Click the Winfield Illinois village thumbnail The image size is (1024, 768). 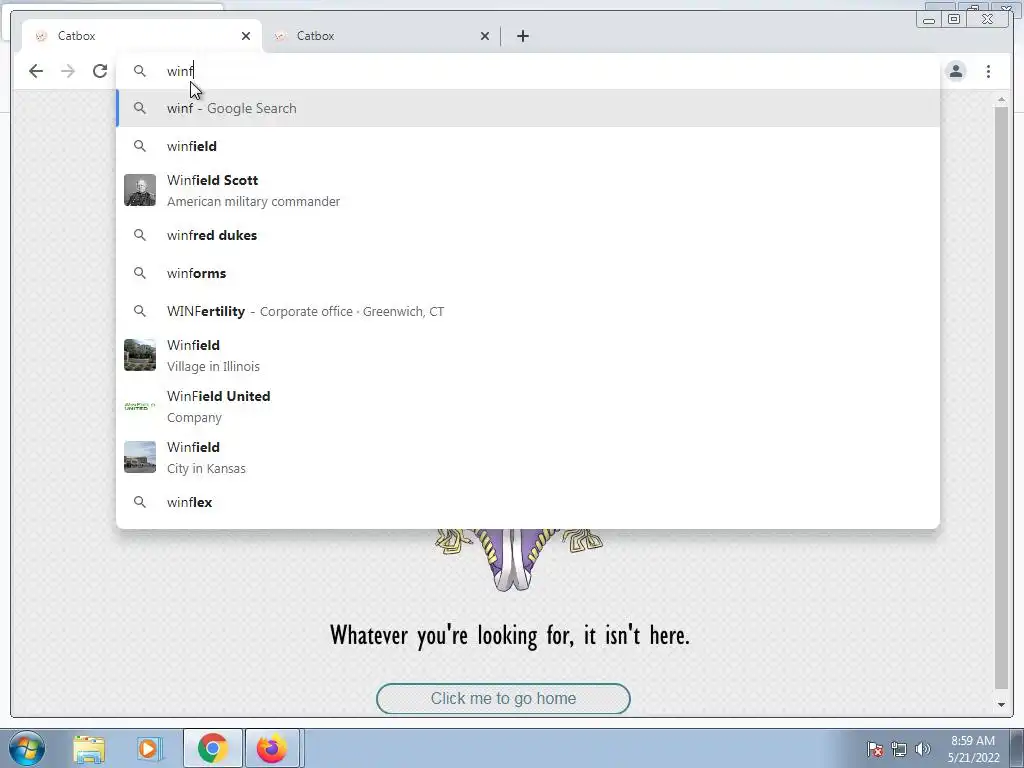coord(140,355)
